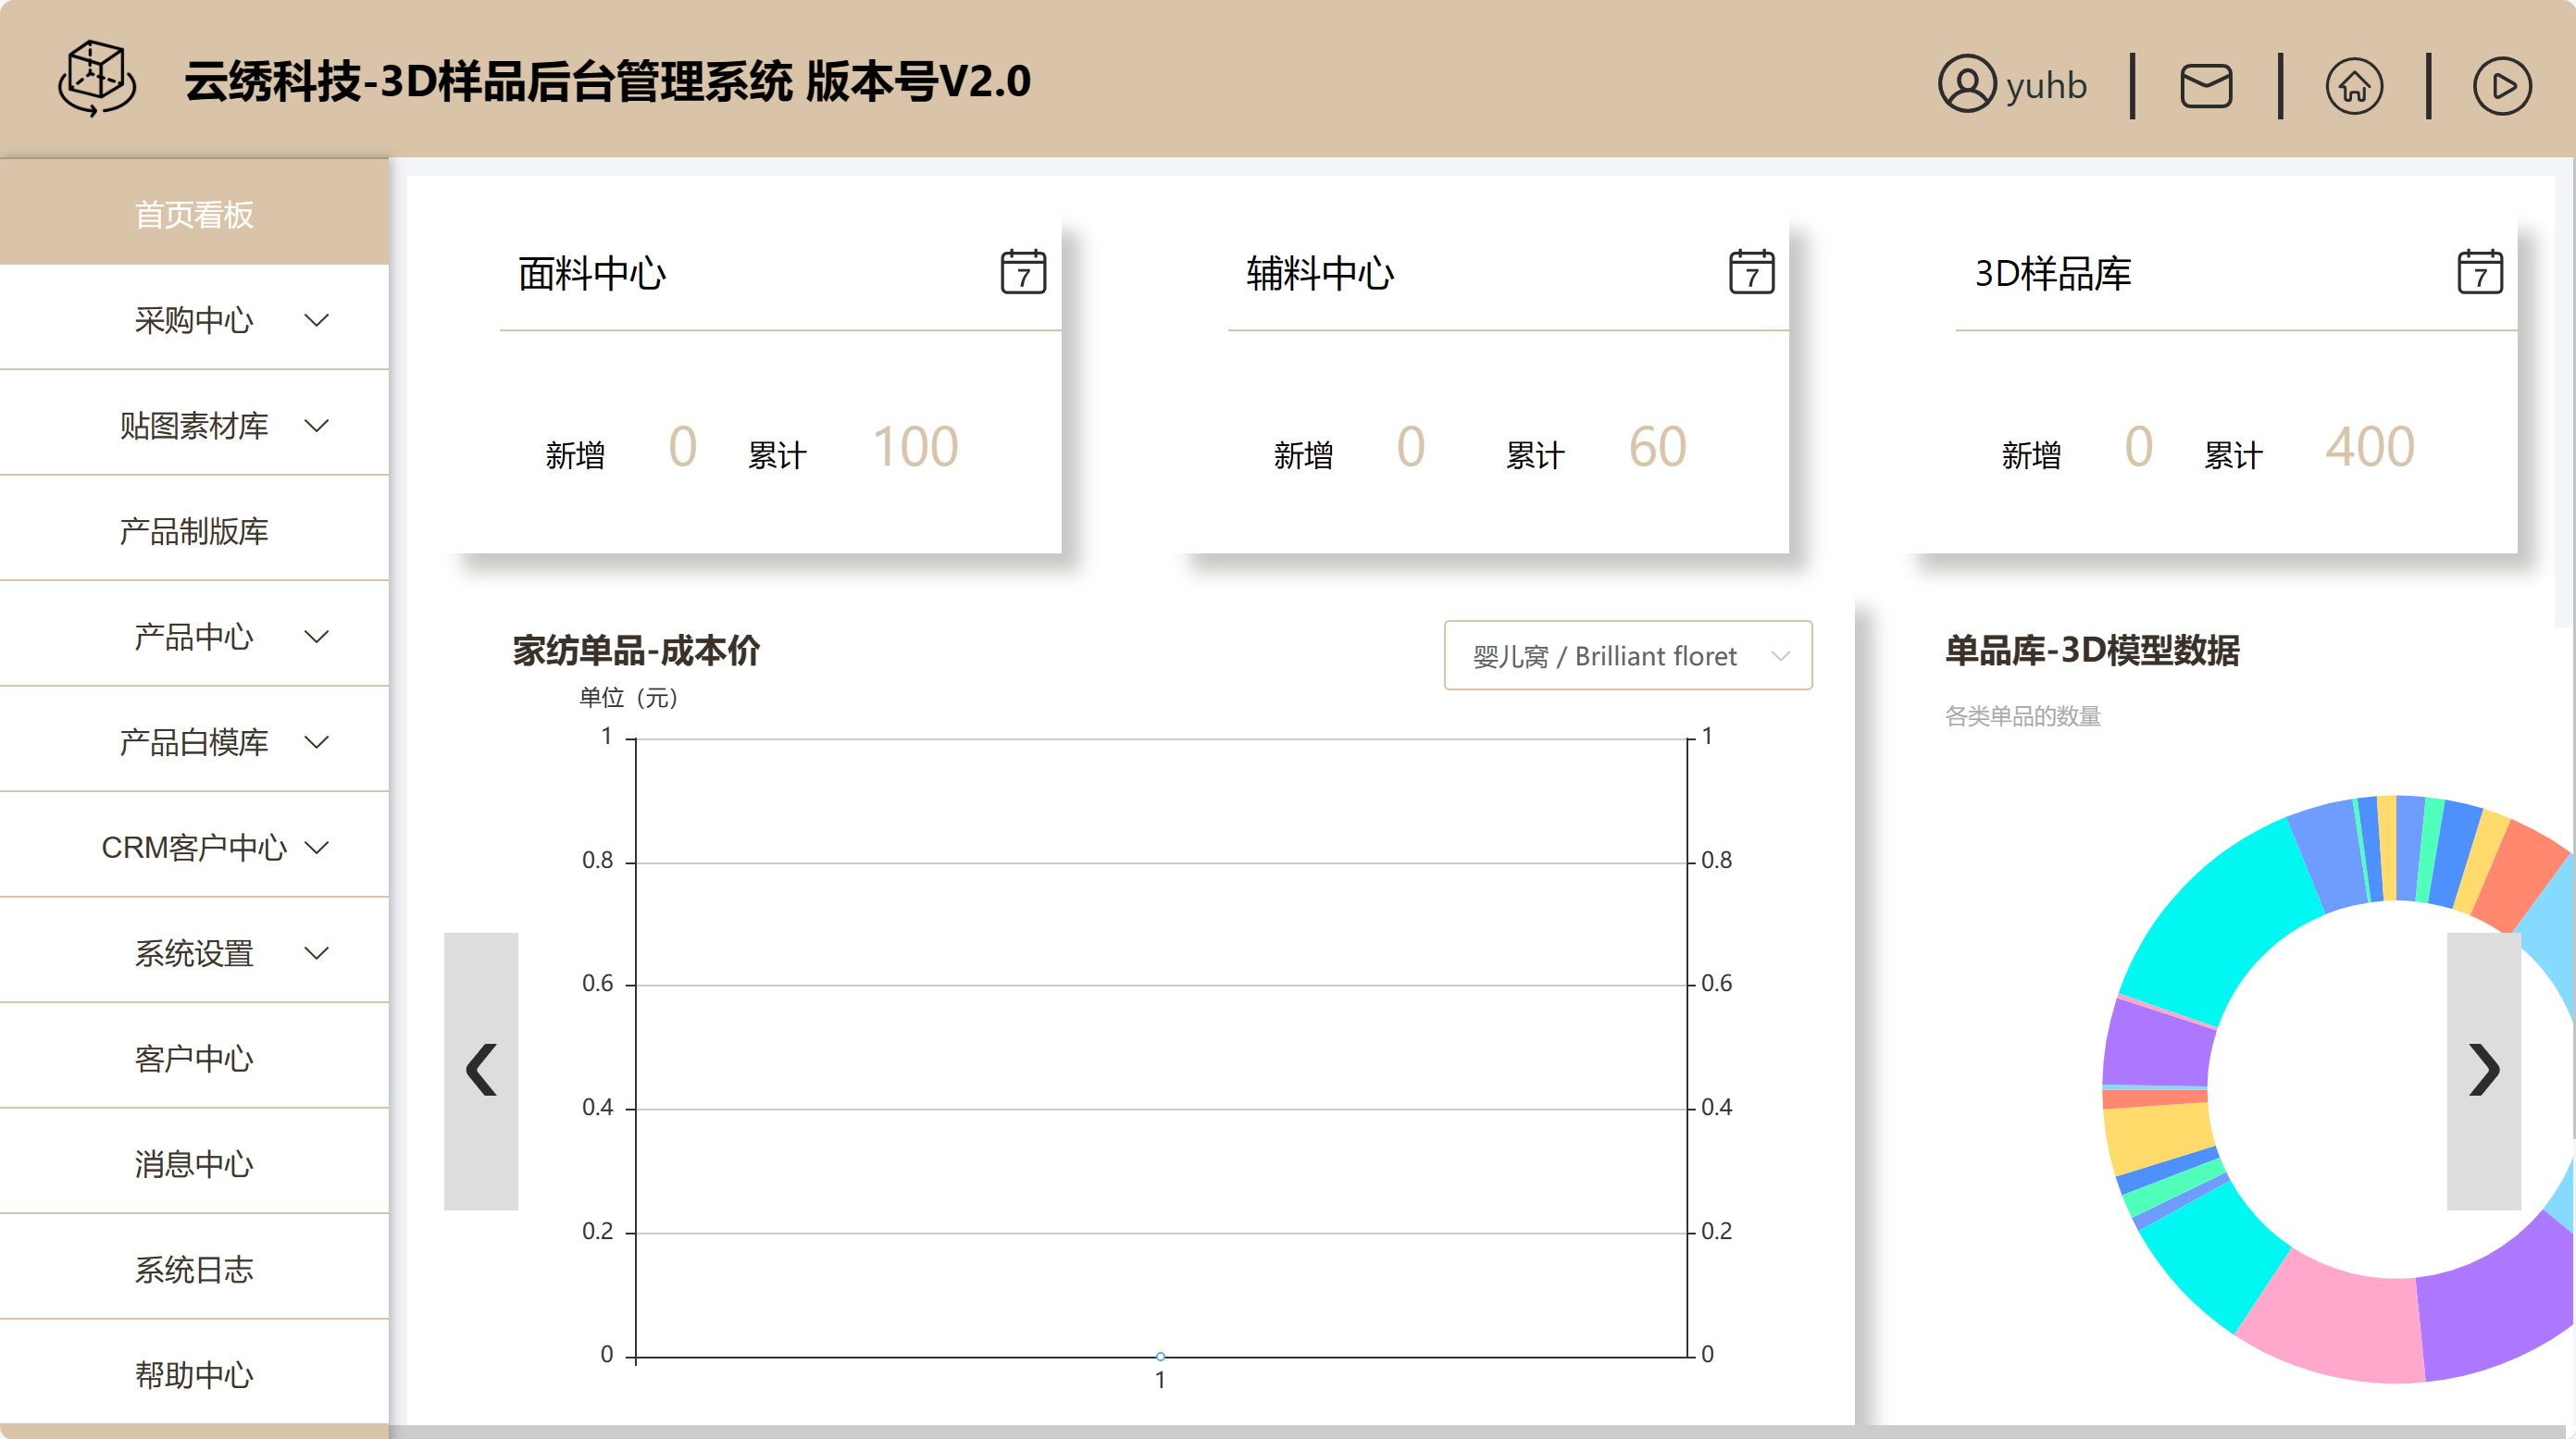
Task: Open the mail envelope icon in header
Action: coord(2205,85)
